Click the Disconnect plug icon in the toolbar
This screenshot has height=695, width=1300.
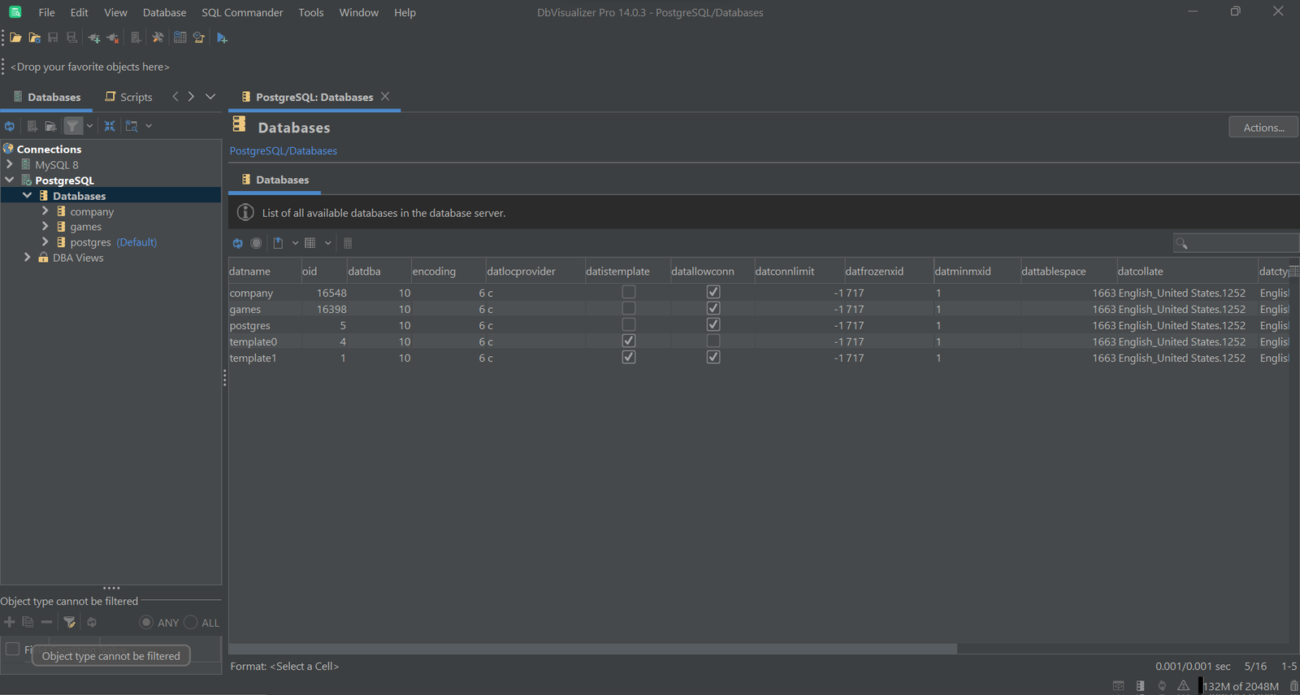tap(112, 37)
